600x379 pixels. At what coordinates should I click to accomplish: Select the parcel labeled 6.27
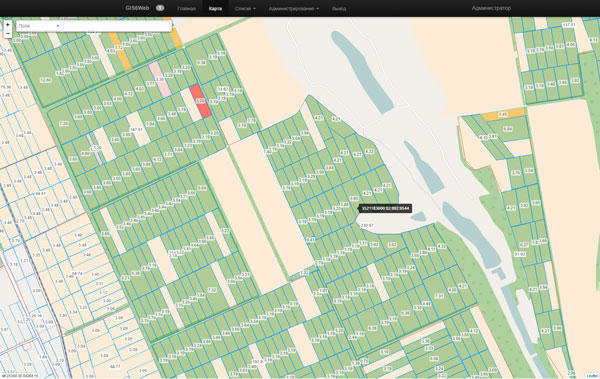[x=523, y=245]
